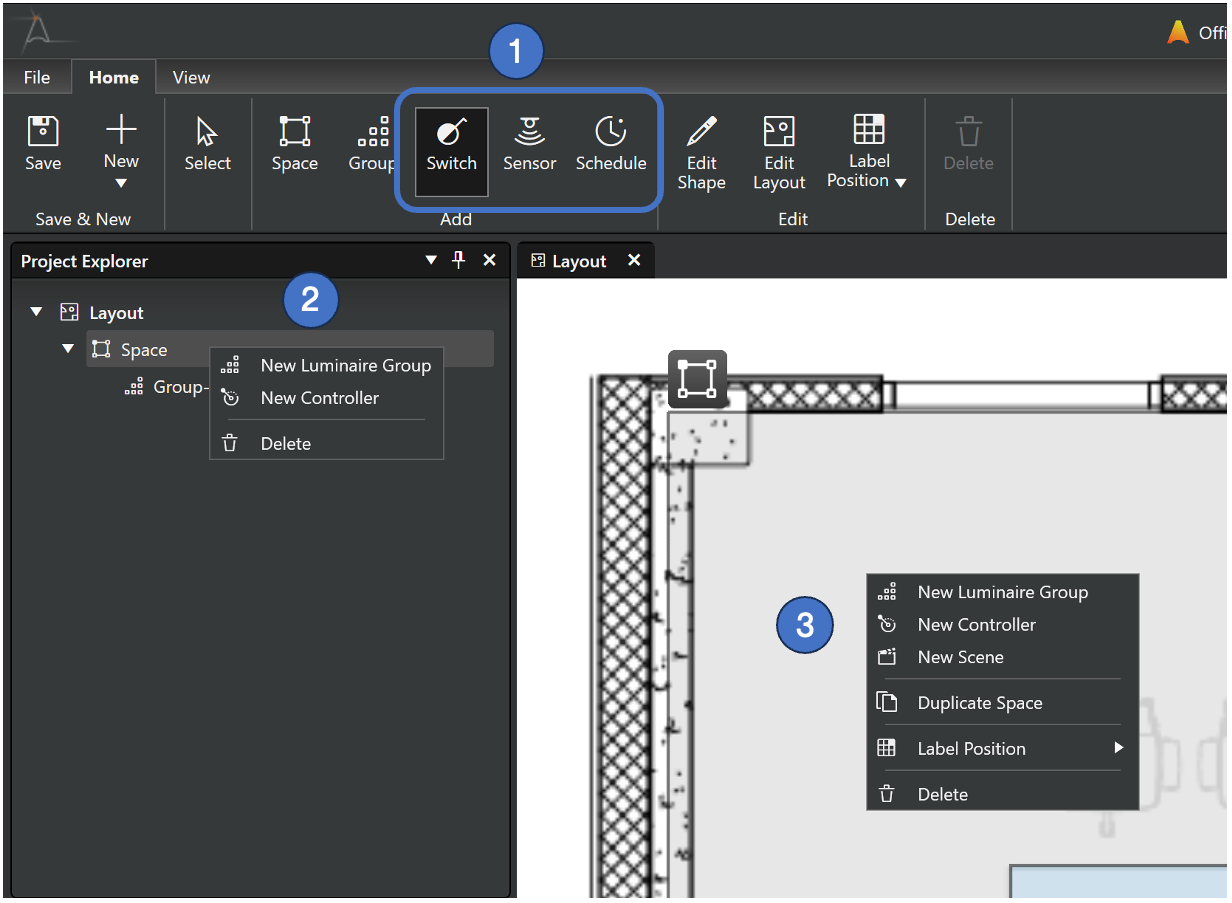1232x903 pixels.
Task: Choose Delete in the tree context menu
Action: click(326, 443)
